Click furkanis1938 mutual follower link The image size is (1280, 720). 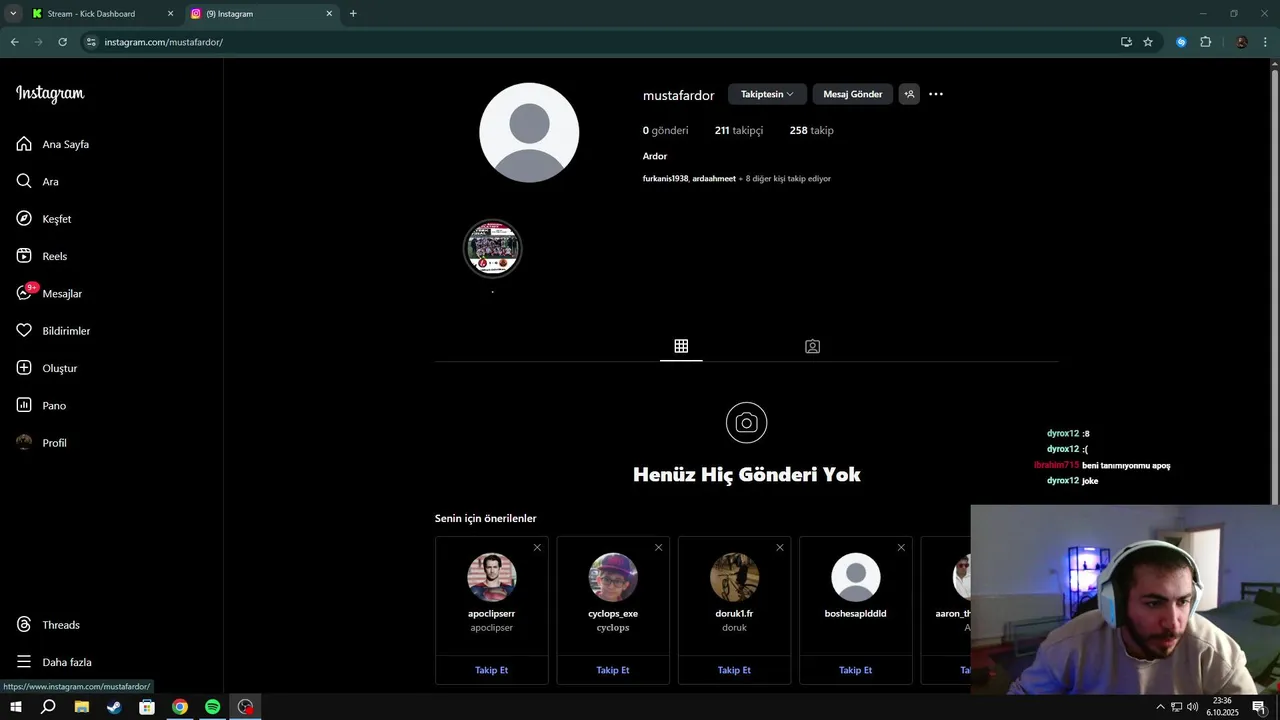click(x=665, y=179)
